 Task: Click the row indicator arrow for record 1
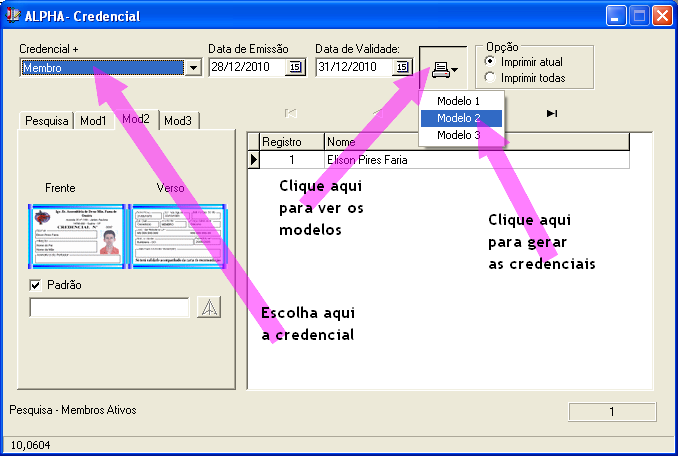(254, 159)
